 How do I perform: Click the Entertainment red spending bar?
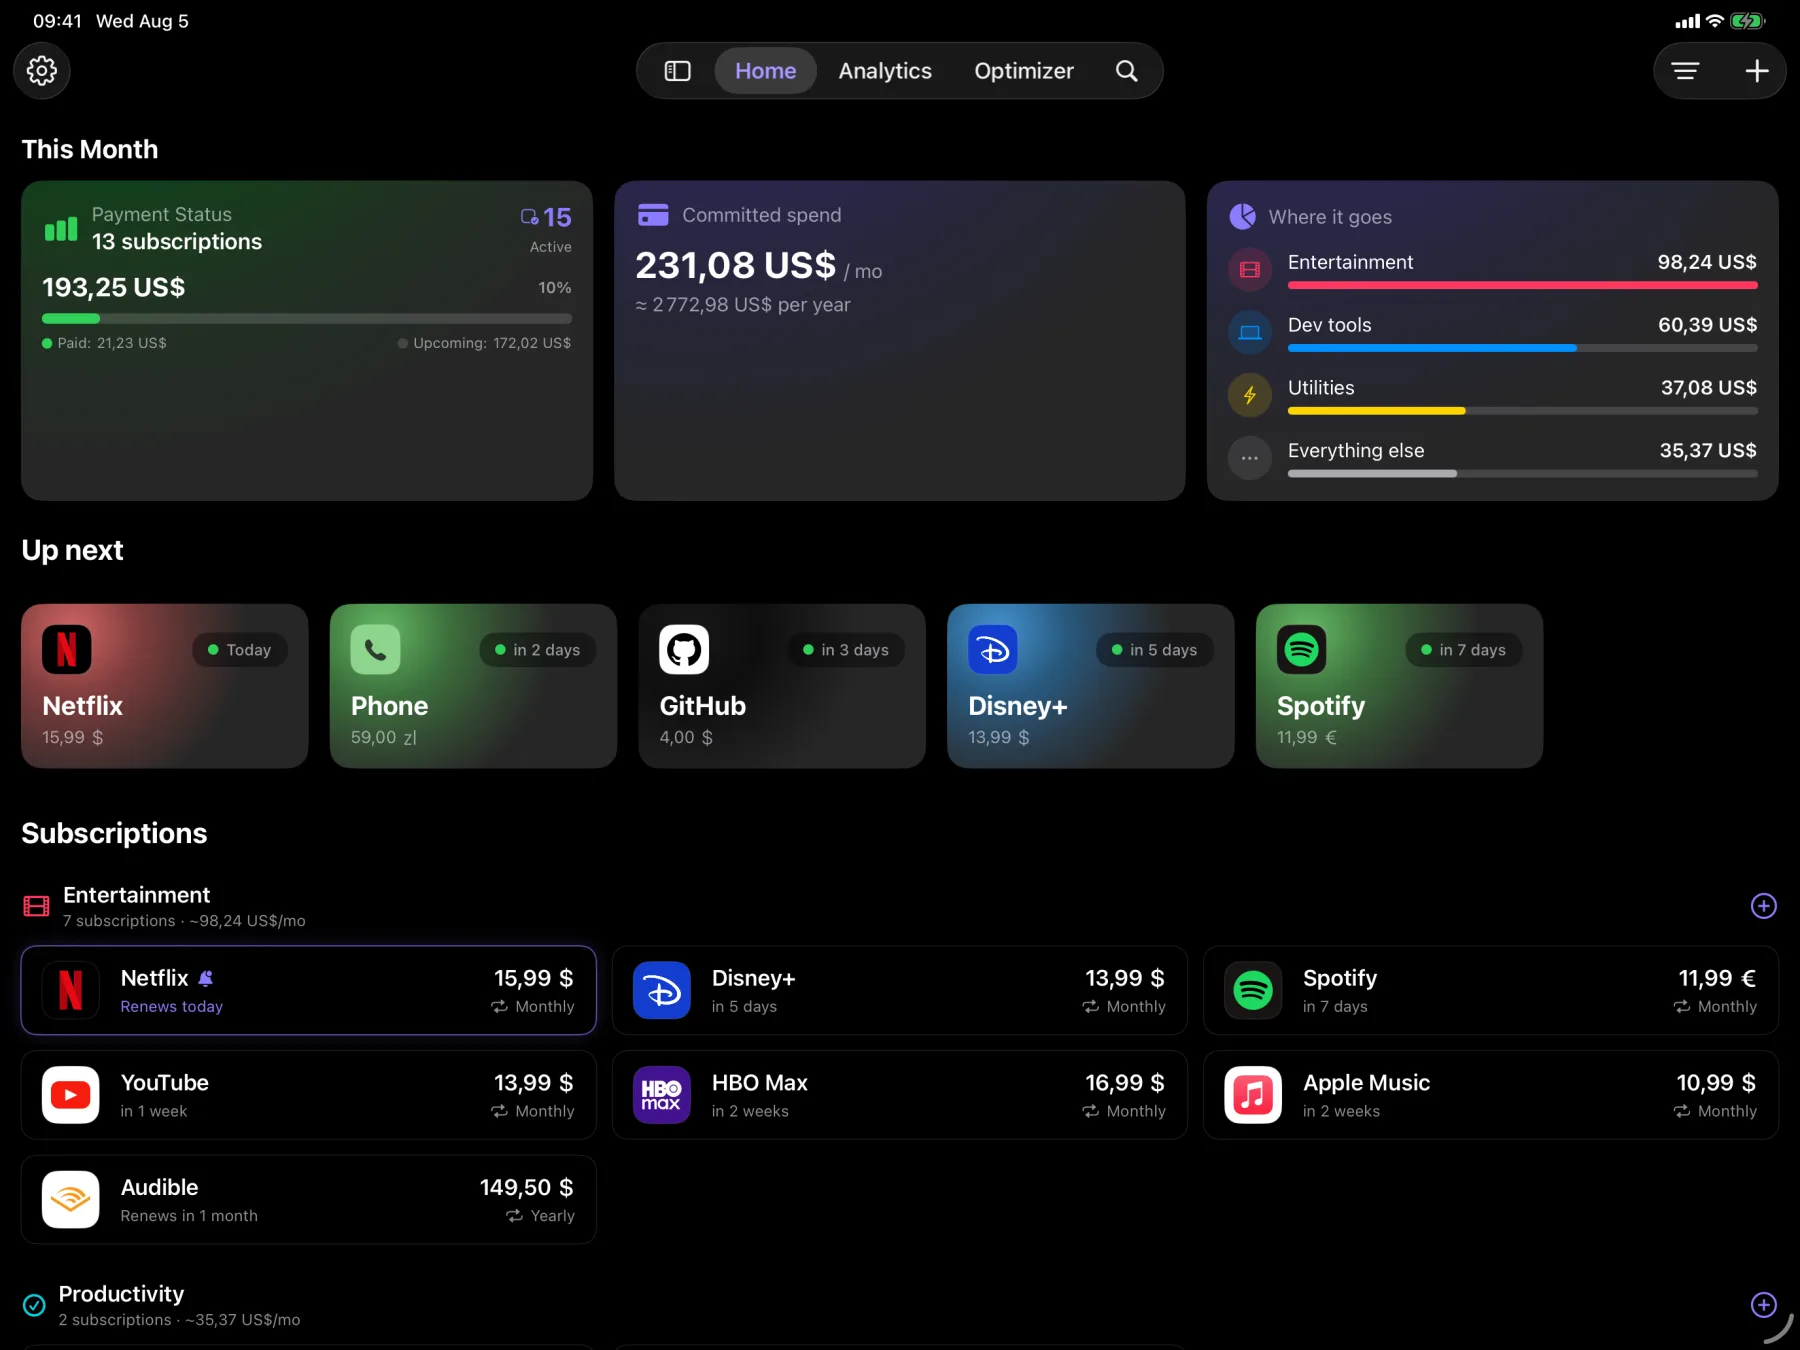[1522, 286]
